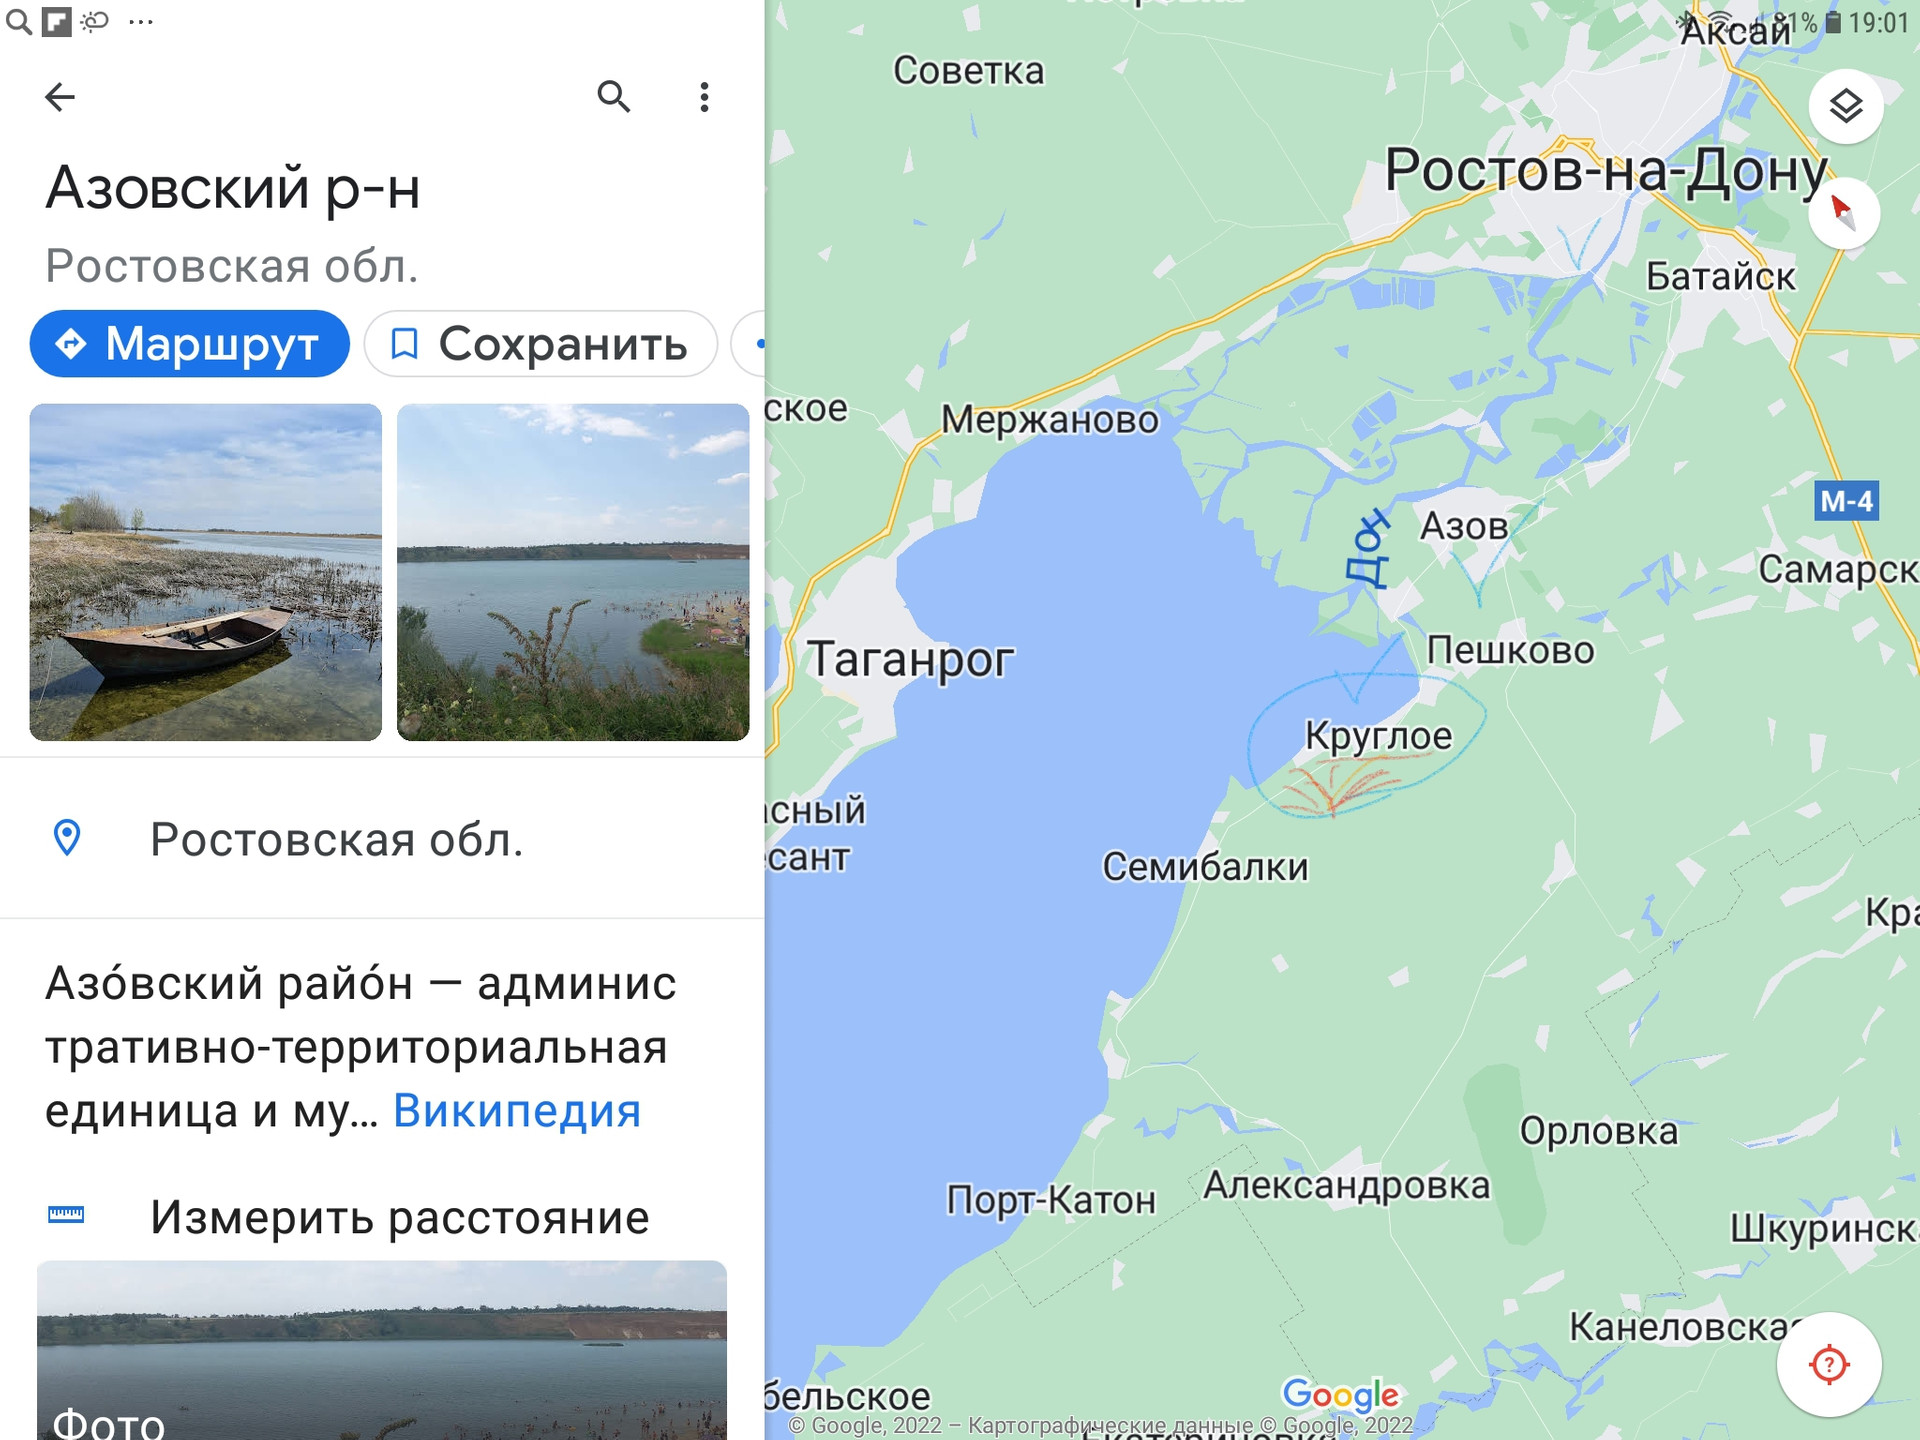This screenshot has width=1920, height=1440.
Task: Open the map layers selector
Action: click(x=1846, y=106)
